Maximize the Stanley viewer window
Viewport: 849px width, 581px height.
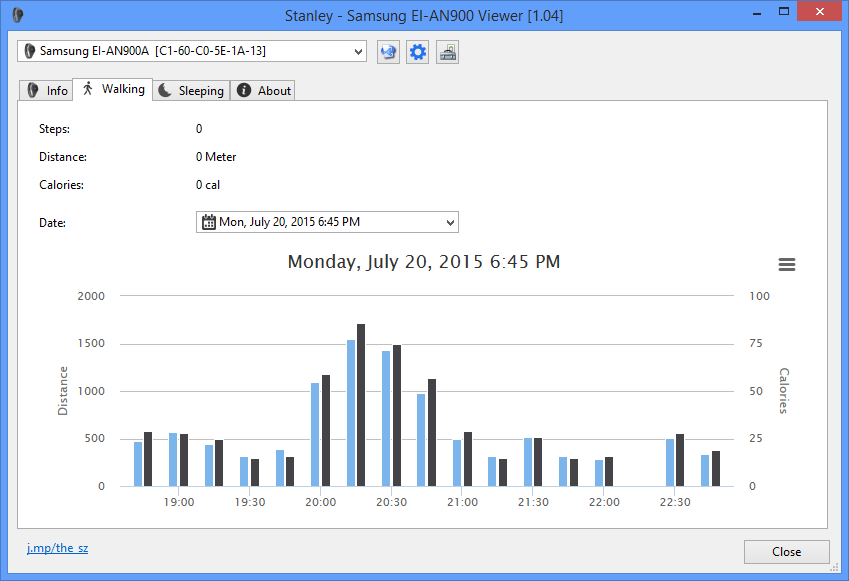pos(783,11)
